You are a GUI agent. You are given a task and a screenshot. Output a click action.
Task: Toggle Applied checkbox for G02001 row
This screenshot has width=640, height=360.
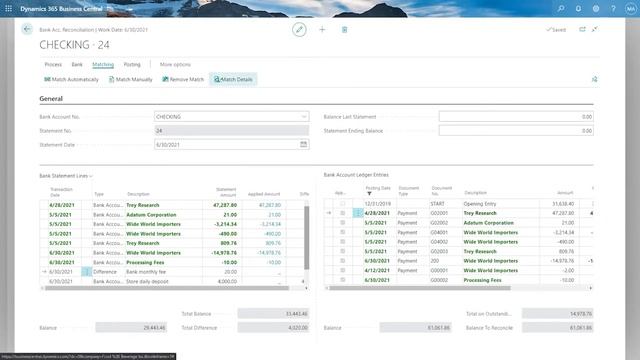[x=342, y=213]
